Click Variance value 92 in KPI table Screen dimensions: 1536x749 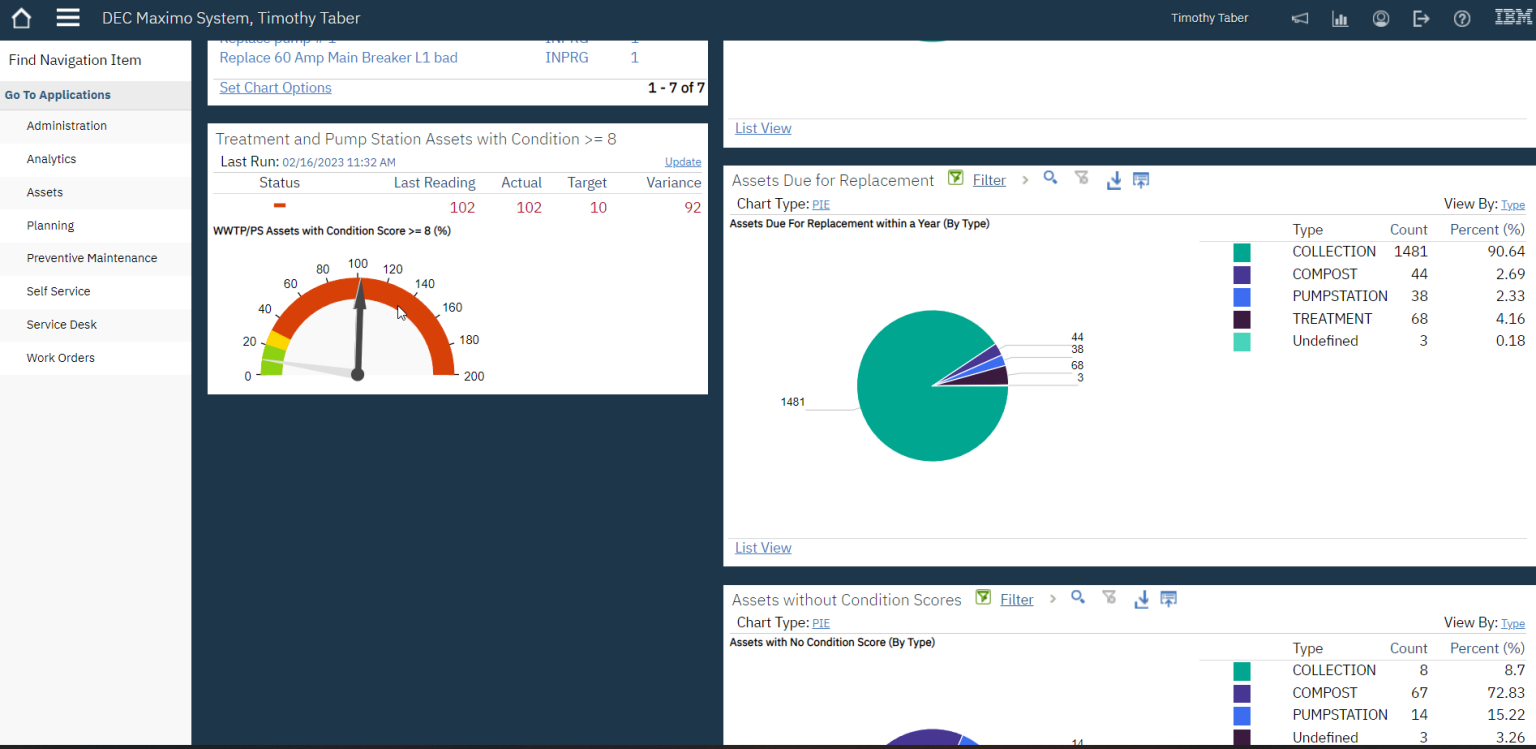692,208
